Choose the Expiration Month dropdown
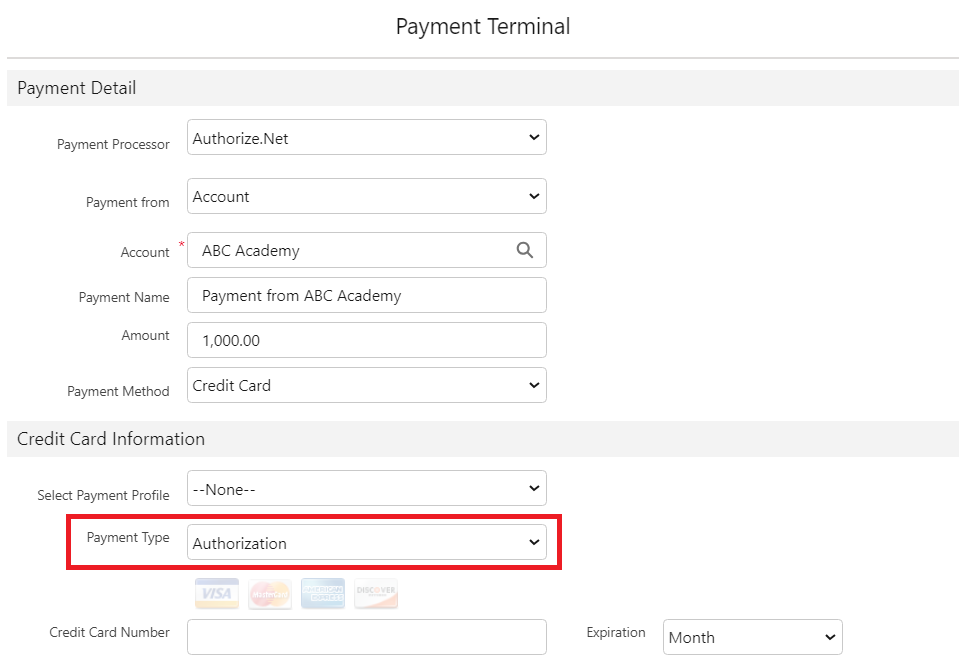Image resolution: width=962 pixels, height=663 pixels. pyautogui.click(x=752, y=637)
